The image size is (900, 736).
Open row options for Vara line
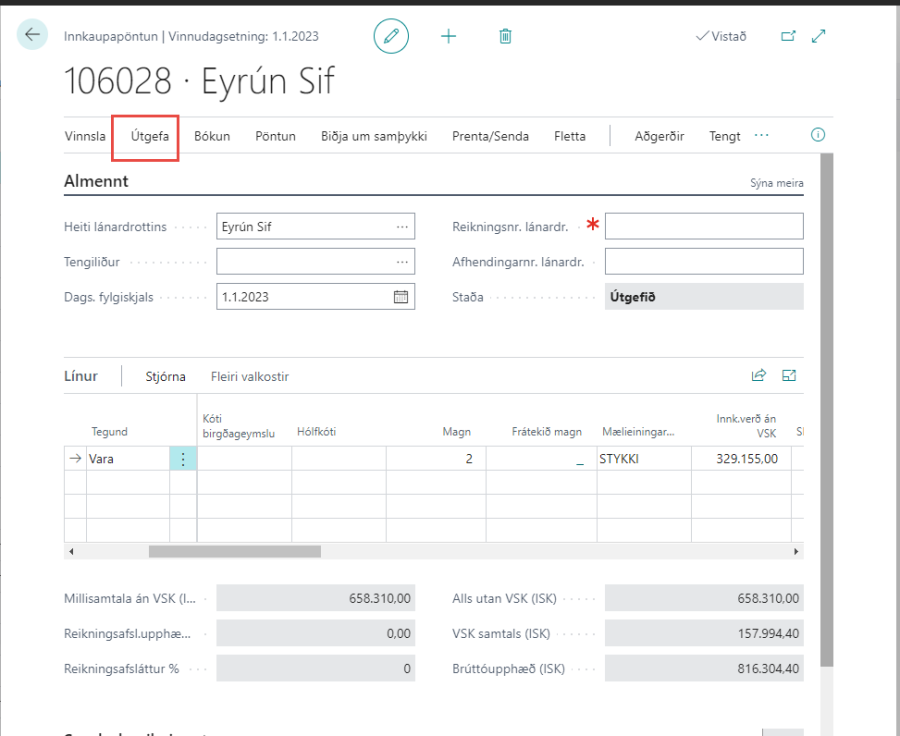coord(183,459)
